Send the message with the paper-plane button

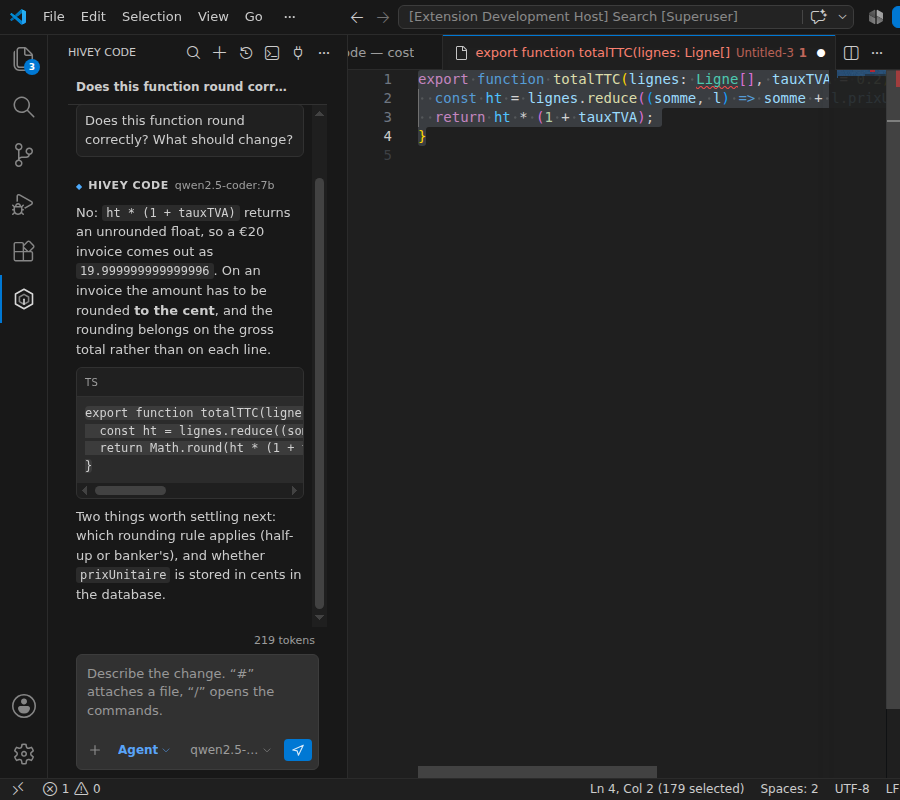(x=298, y=749)
